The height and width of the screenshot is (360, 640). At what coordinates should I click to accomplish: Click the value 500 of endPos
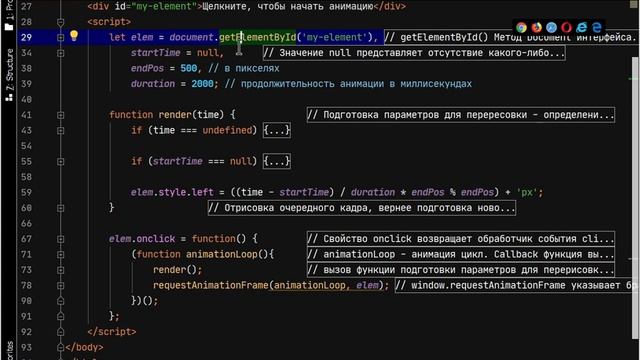[189, 68]
